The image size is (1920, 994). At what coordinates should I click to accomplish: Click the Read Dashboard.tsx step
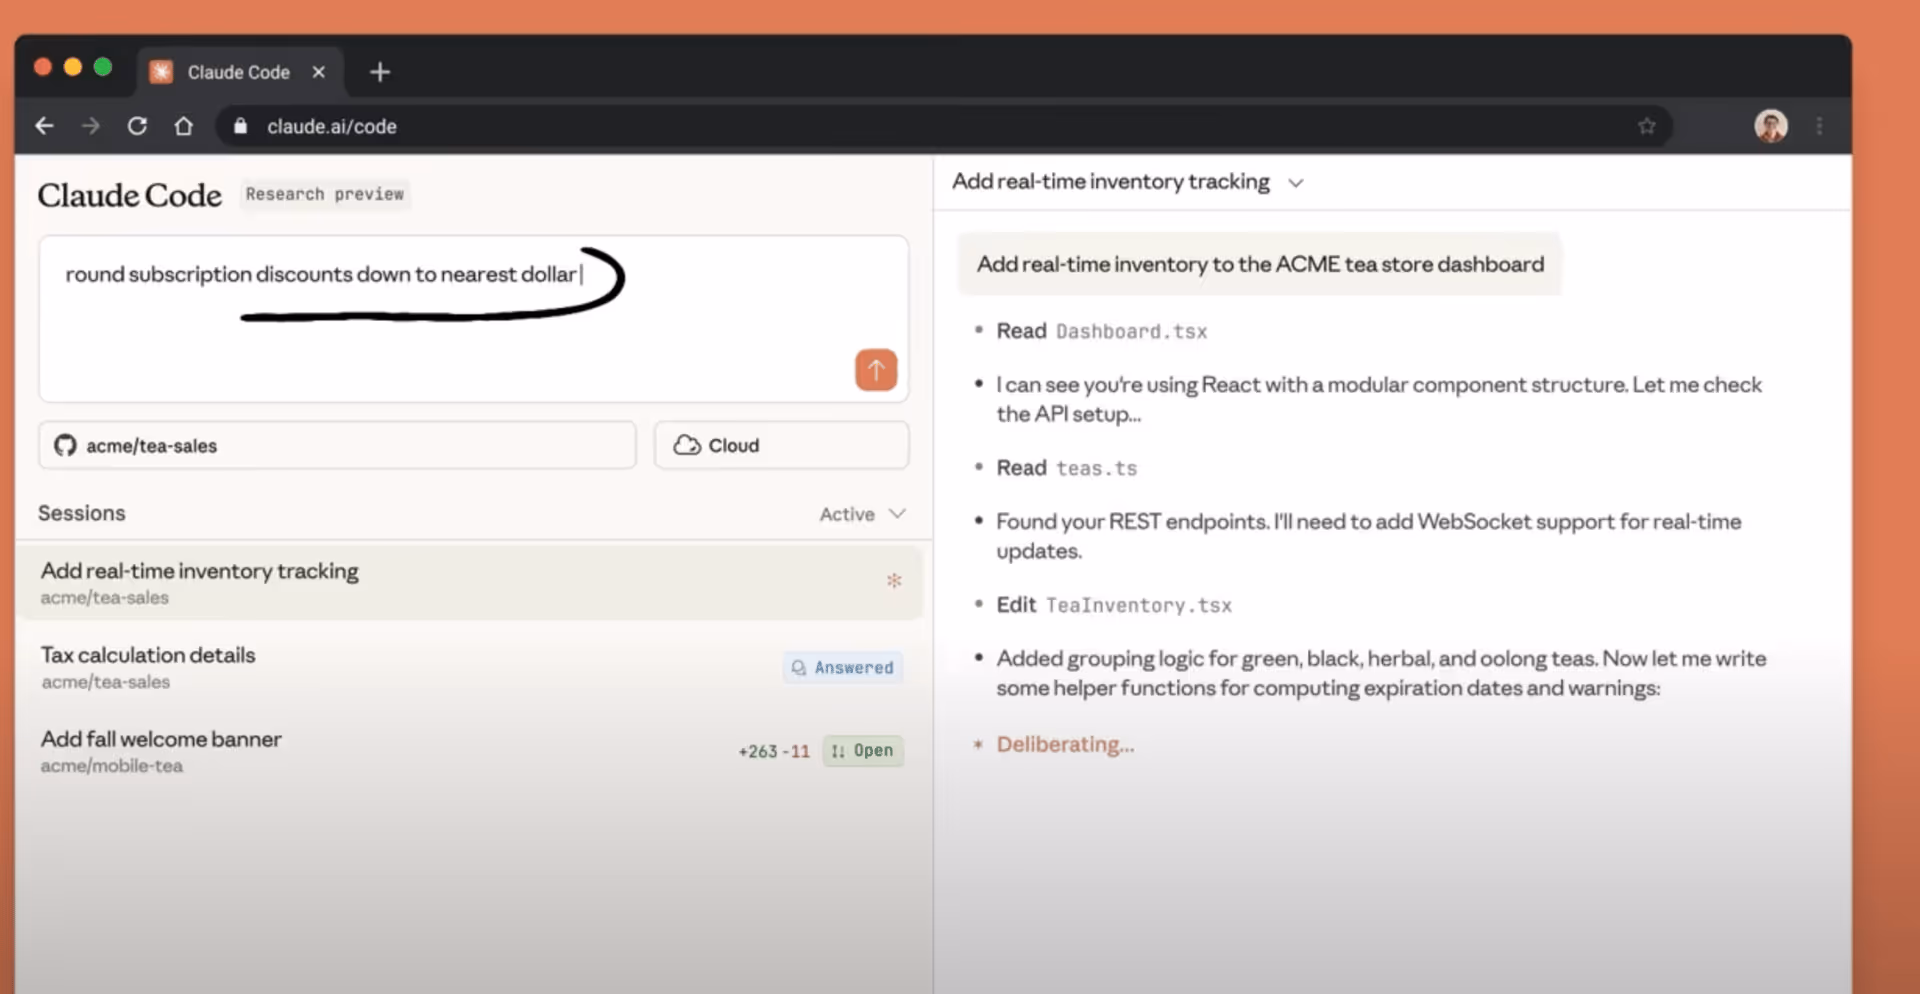tap(1102, 331)
